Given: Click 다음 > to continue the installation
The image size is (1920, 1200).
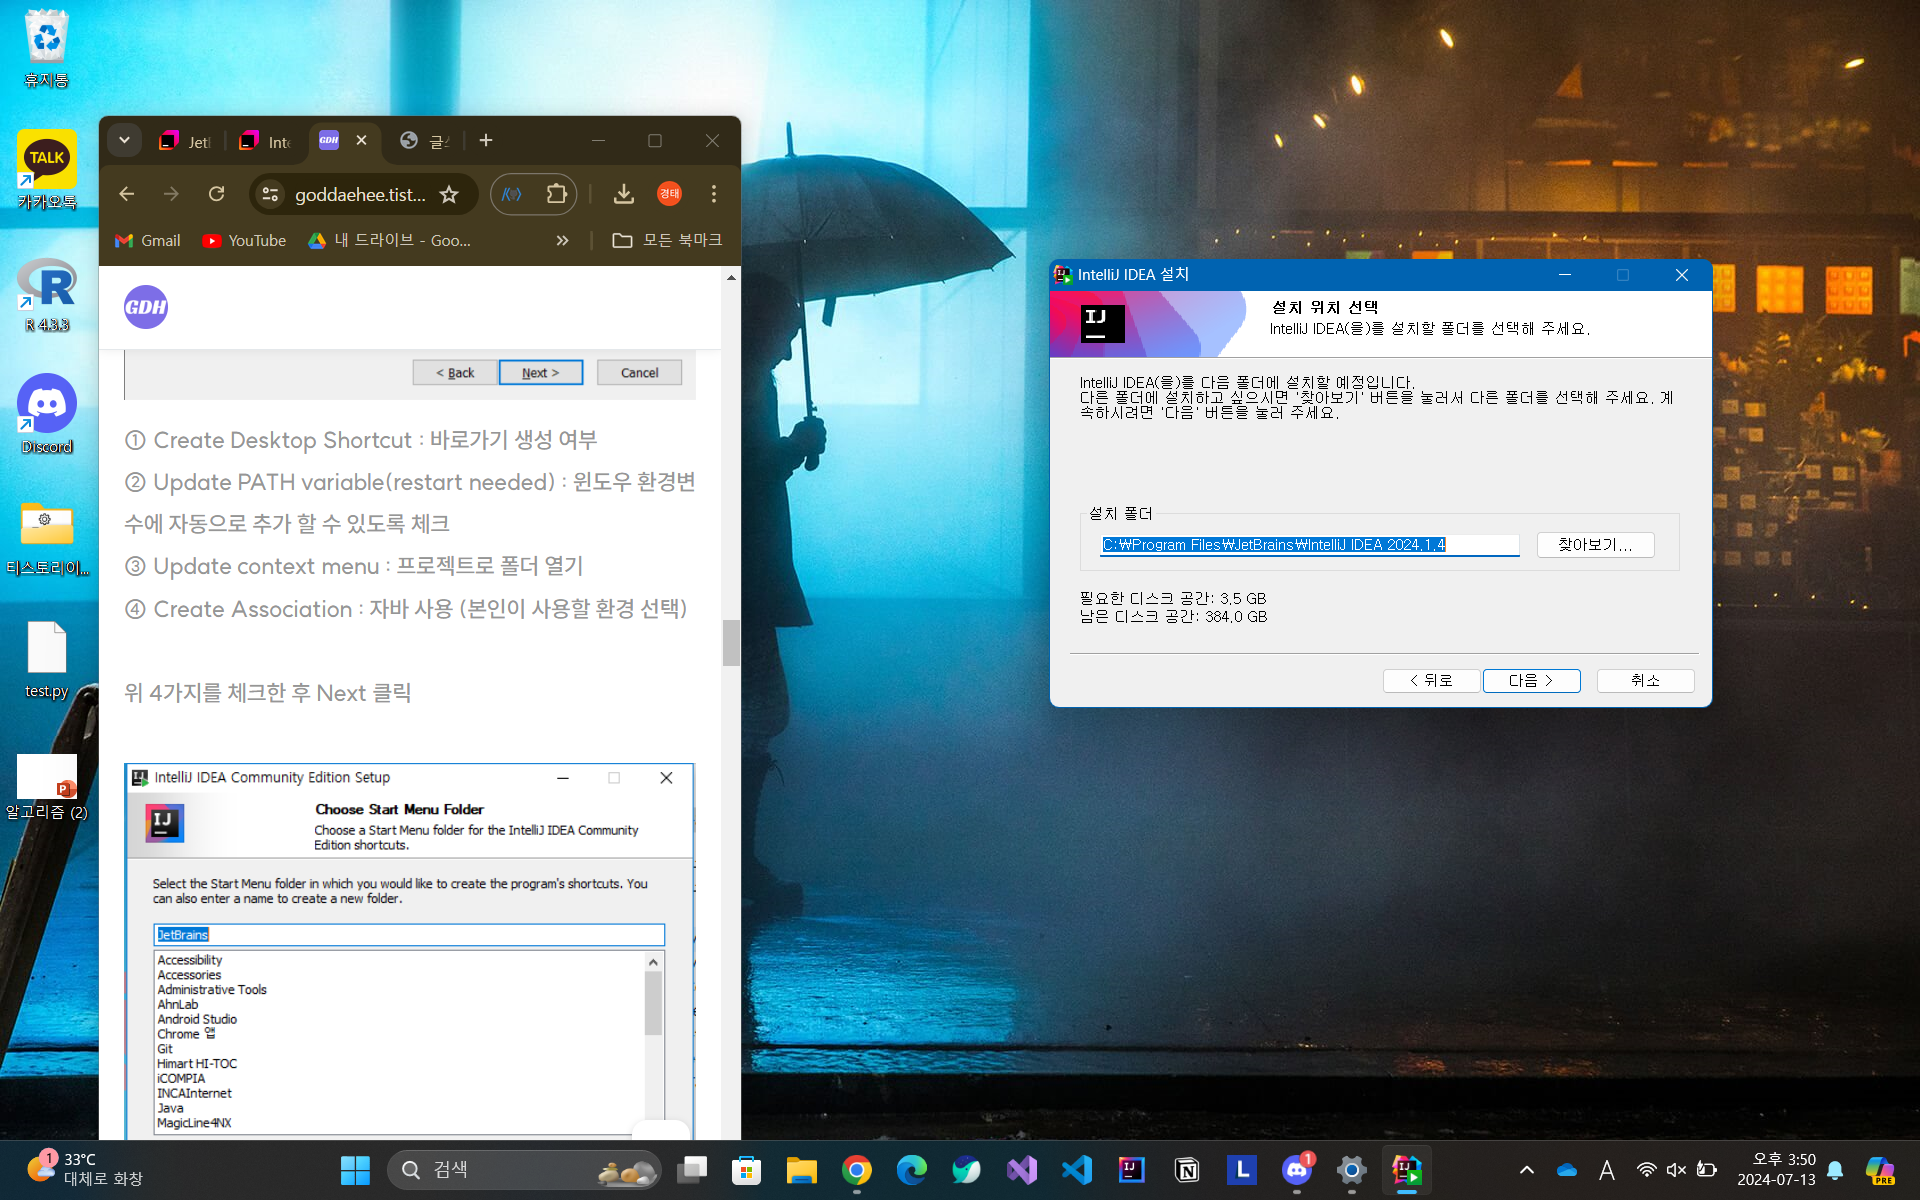Looking at the screenshot, I should click(1531, 681).
